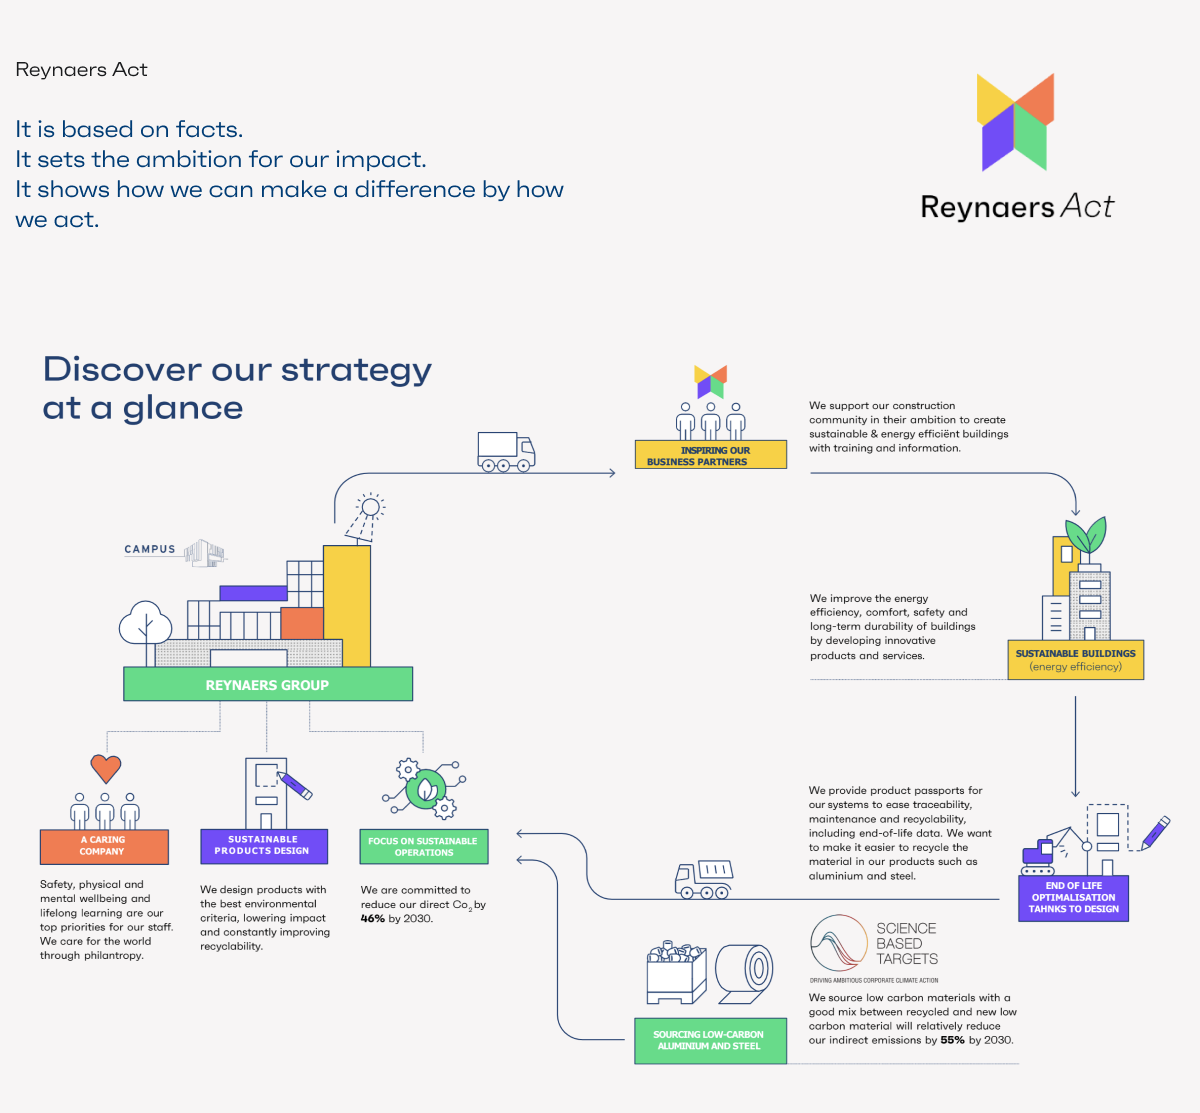Select the End of Life Optimalisation box
The height and width of the screenshot is (1113, 1200).
(1074, 897)
